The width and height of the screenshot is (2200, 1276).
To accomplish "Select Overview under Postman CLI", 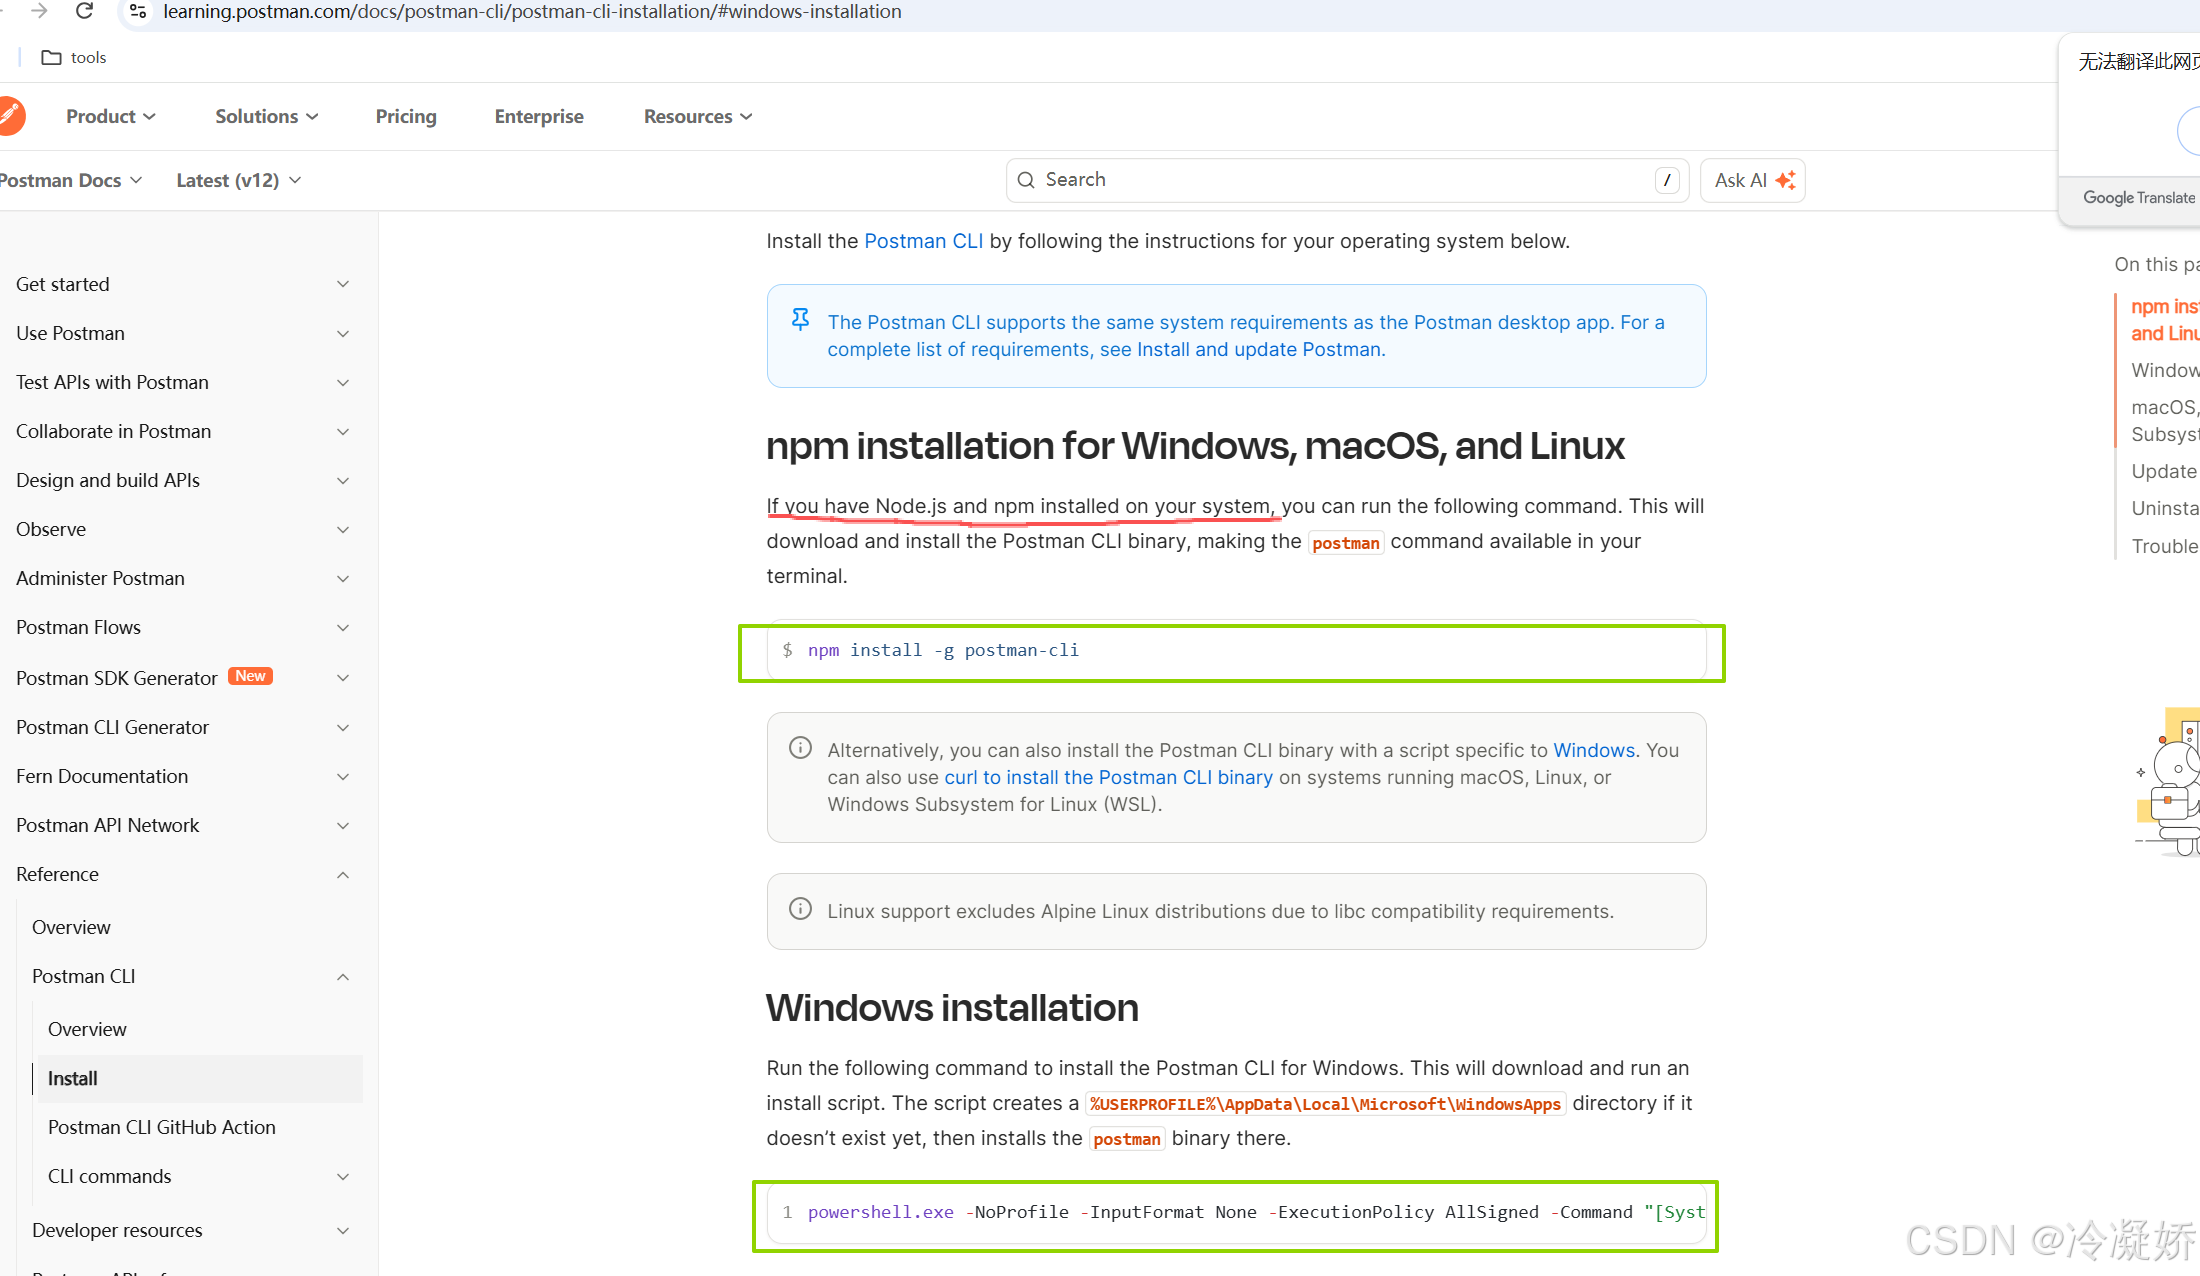I will (x=87, y=1030).
